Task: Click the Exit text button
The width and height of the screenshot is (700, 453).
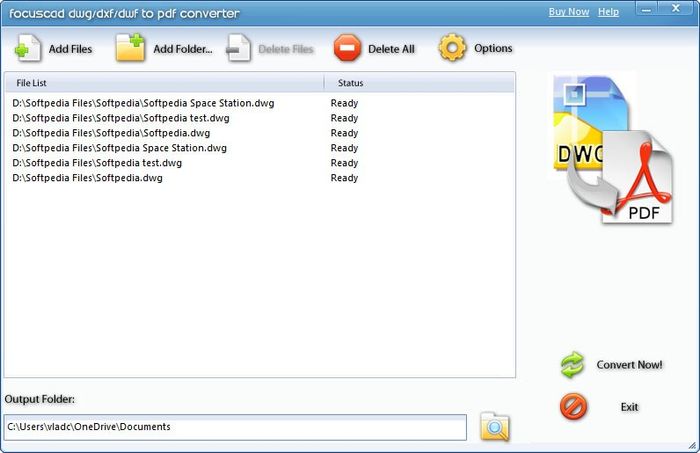Action: [x=629, y=407]
